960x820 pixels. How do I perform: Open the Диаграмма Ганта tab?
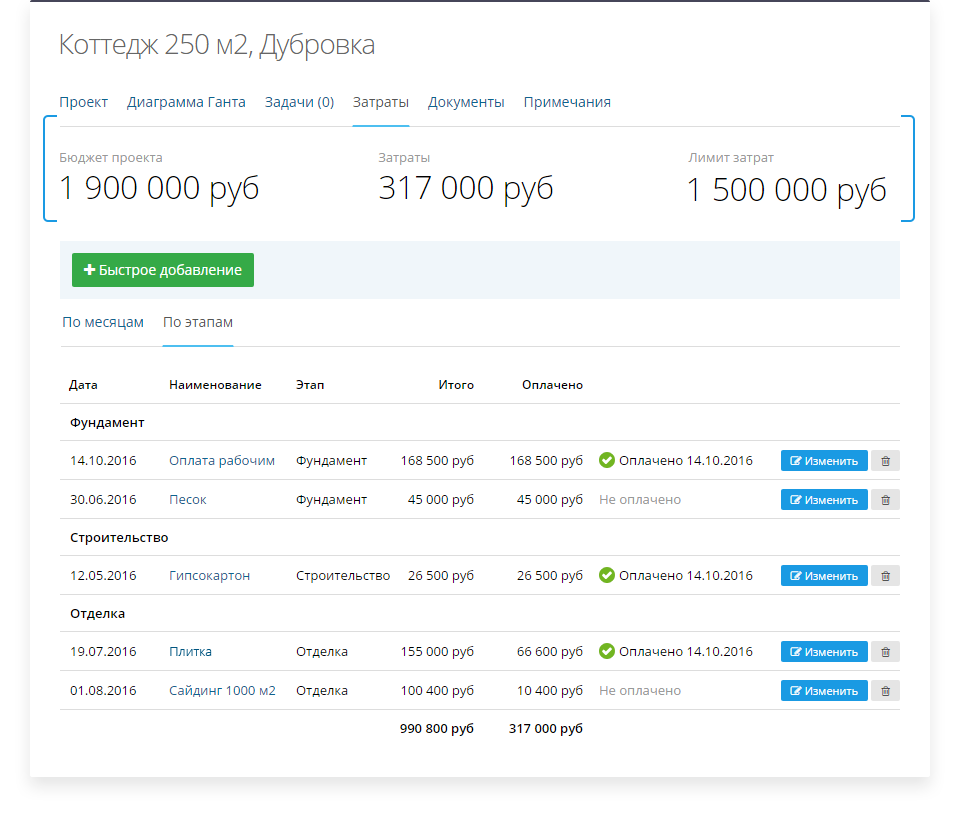pos(186,102)
